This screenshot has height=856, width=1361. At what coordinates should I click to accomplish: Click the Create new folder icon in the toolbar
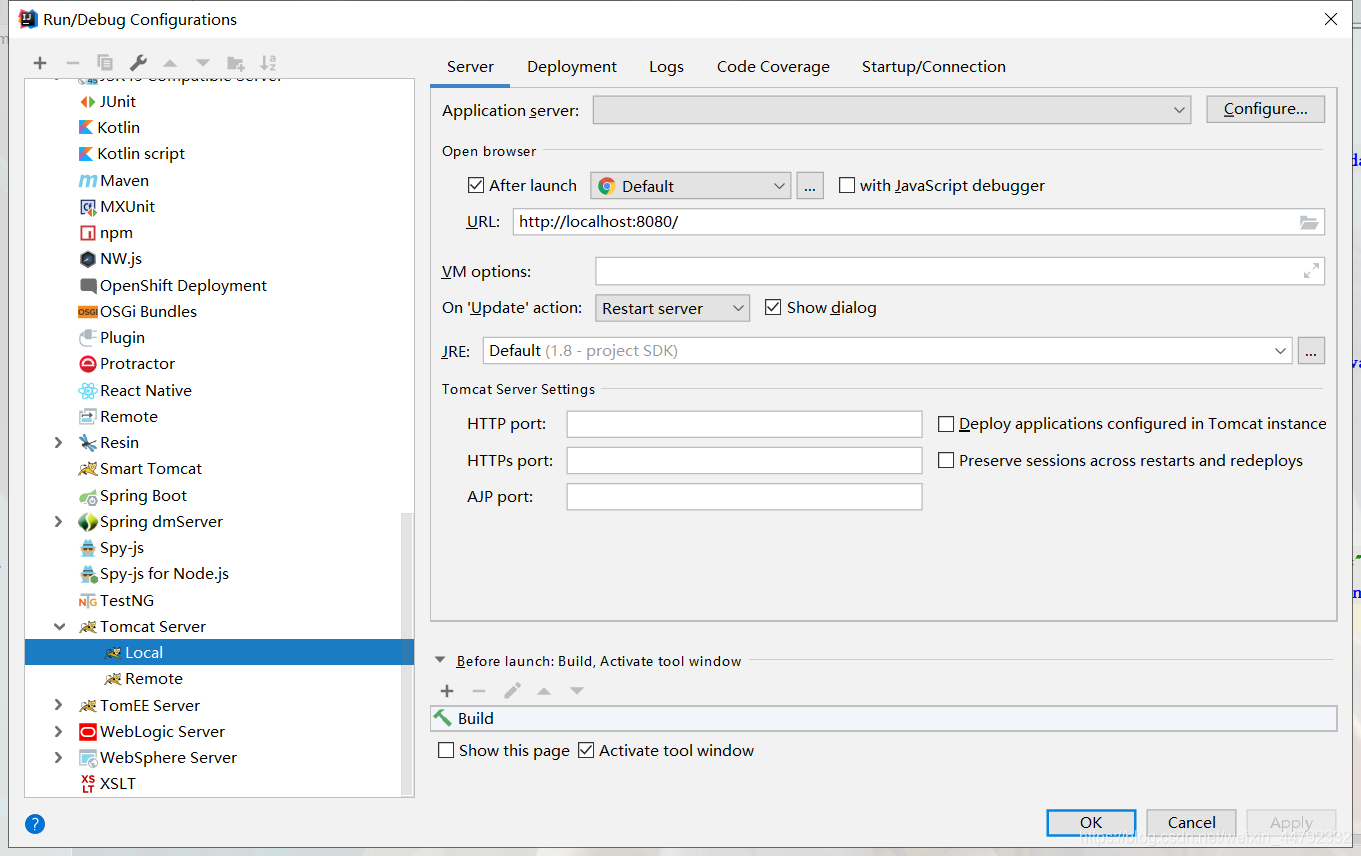[236, 63]
